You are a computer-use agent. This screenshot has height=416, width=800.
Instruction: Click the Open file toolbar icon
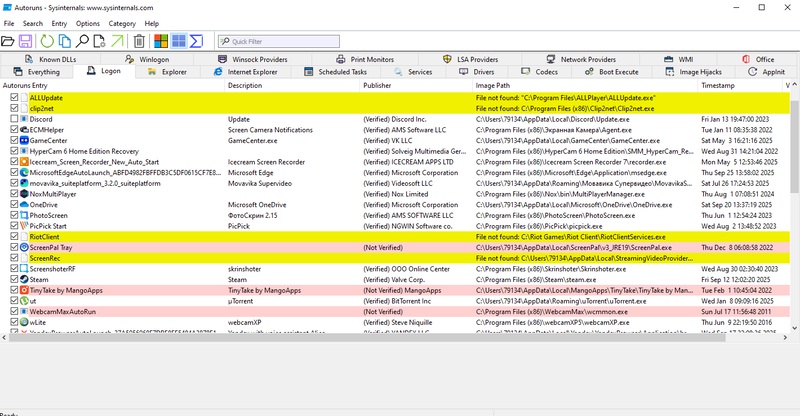click(x=9, y=41)
